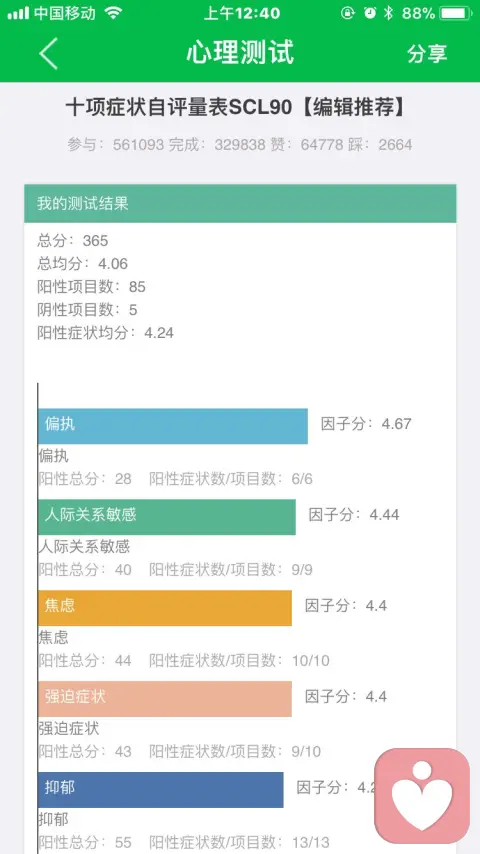
Task: Tap the 赞：64778 like count
Action: click(314, 144)
